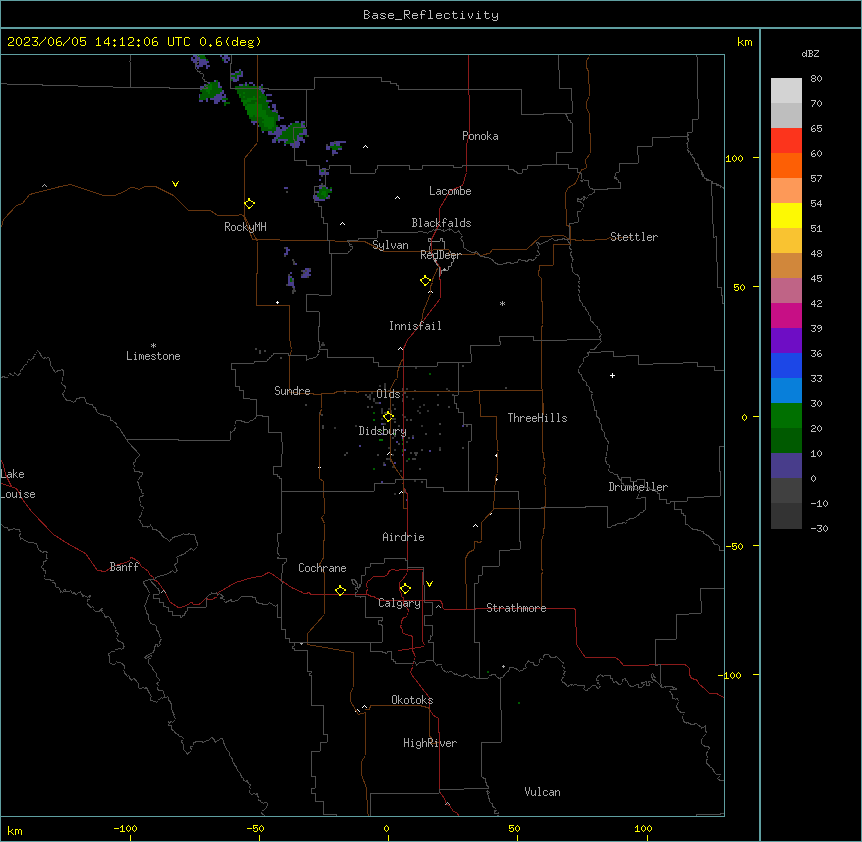The image size is (862, 842).
Task: Click the RedDeer label
Action: (440, 255)
